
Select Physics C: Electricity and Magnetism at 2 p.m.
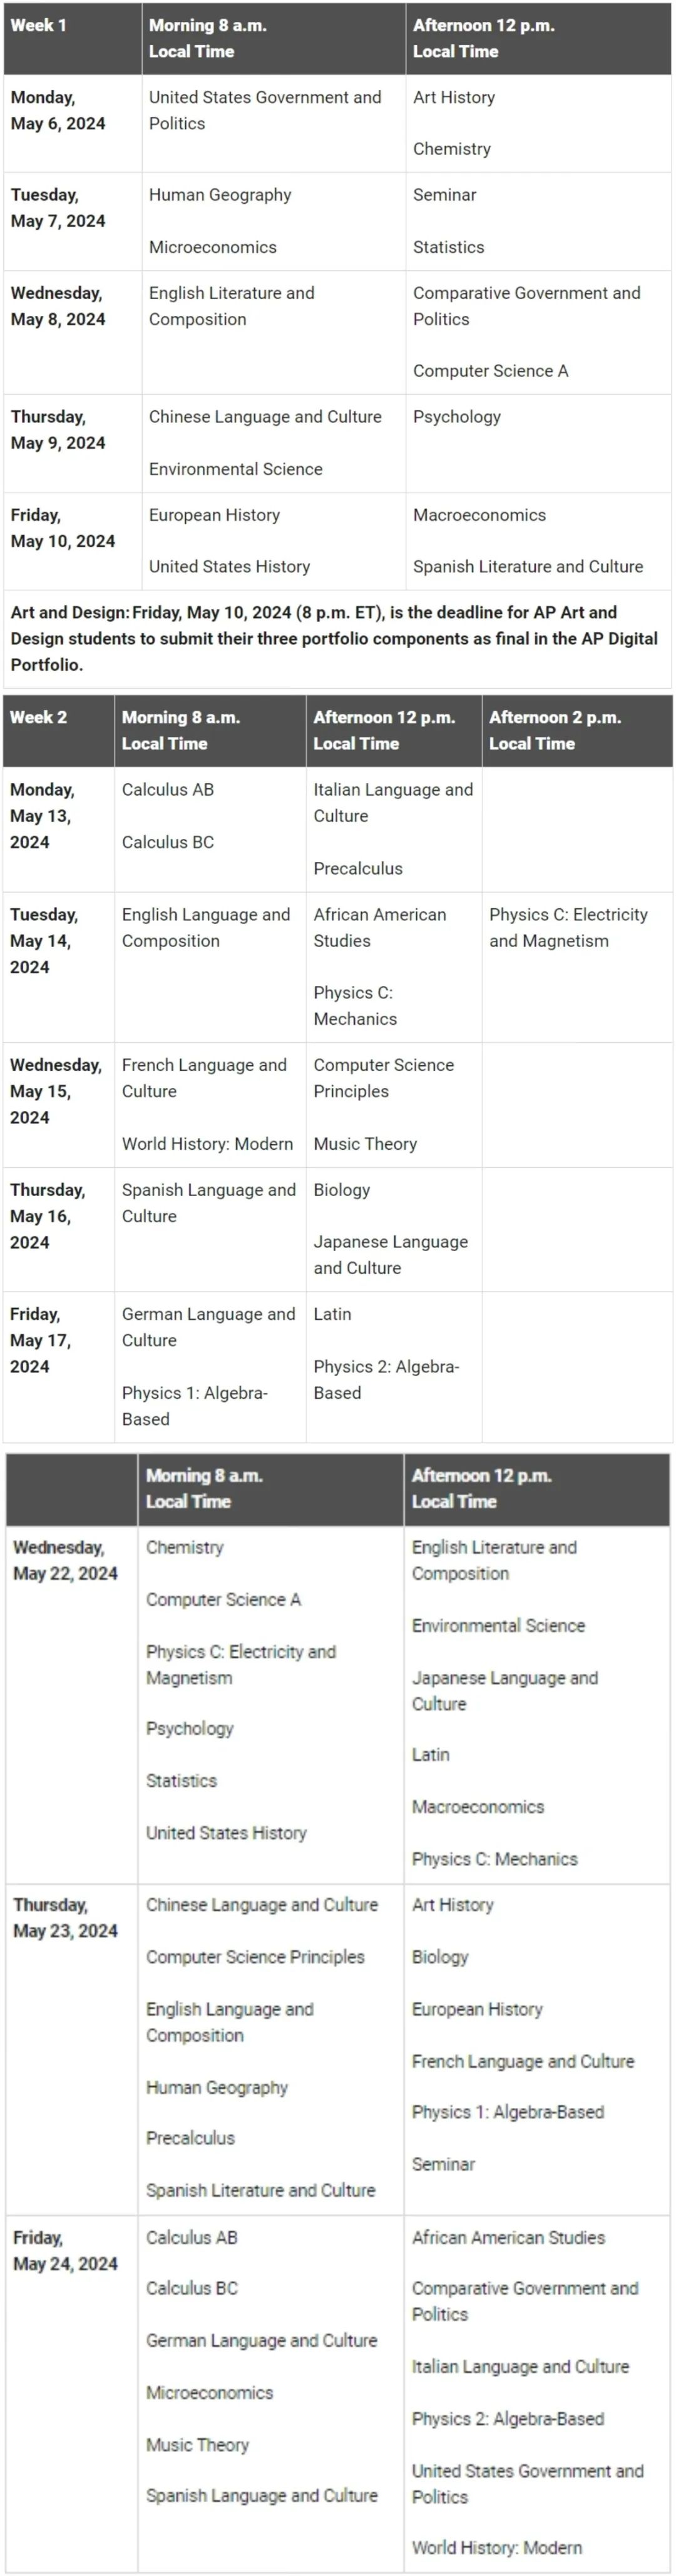tap(568, 928)
